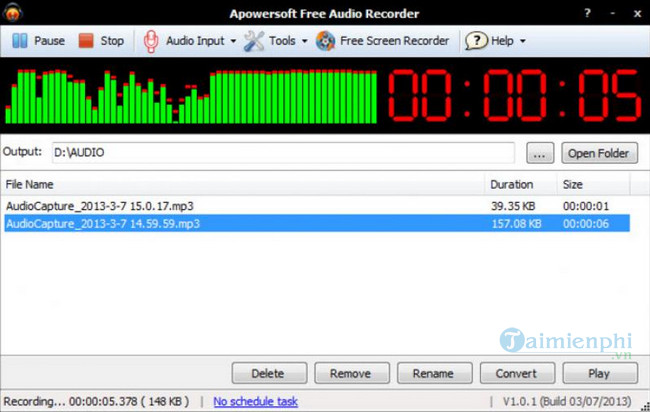Open the No schedule task link
This screenshot has height=412, width=650.
coord(255,401)
